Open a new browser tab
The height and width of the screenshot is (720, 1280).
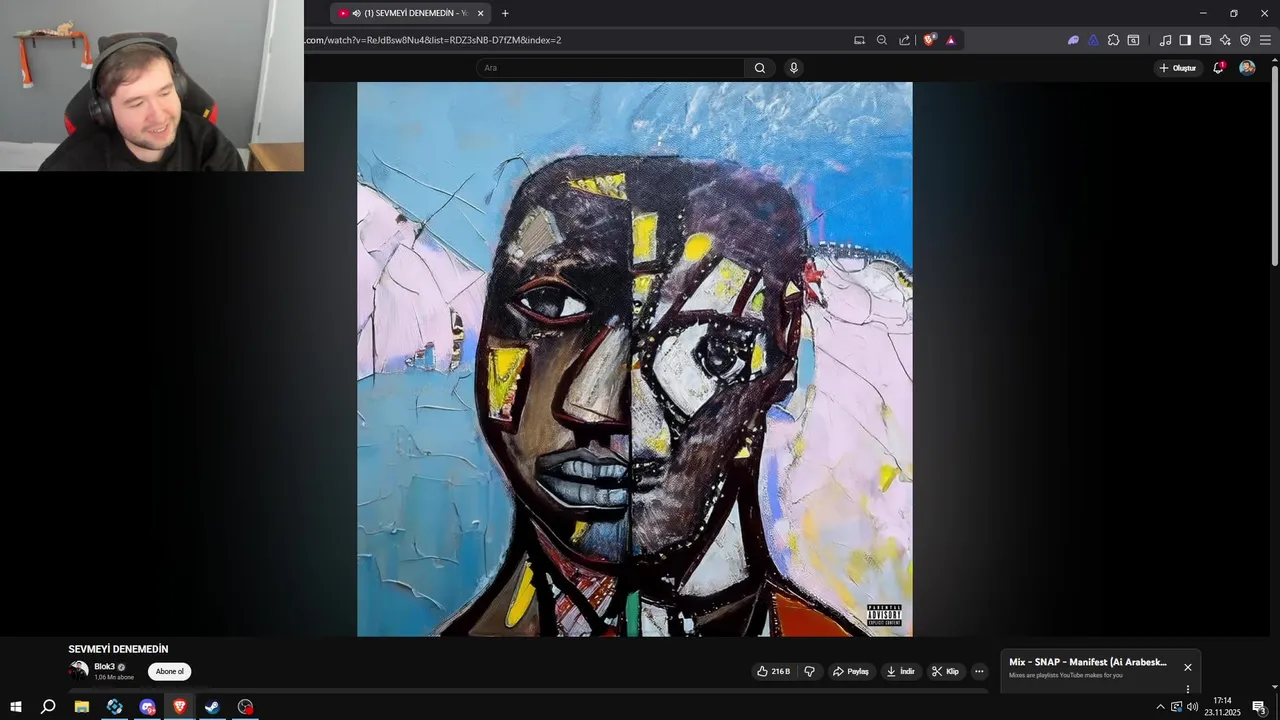click(505, 13)
